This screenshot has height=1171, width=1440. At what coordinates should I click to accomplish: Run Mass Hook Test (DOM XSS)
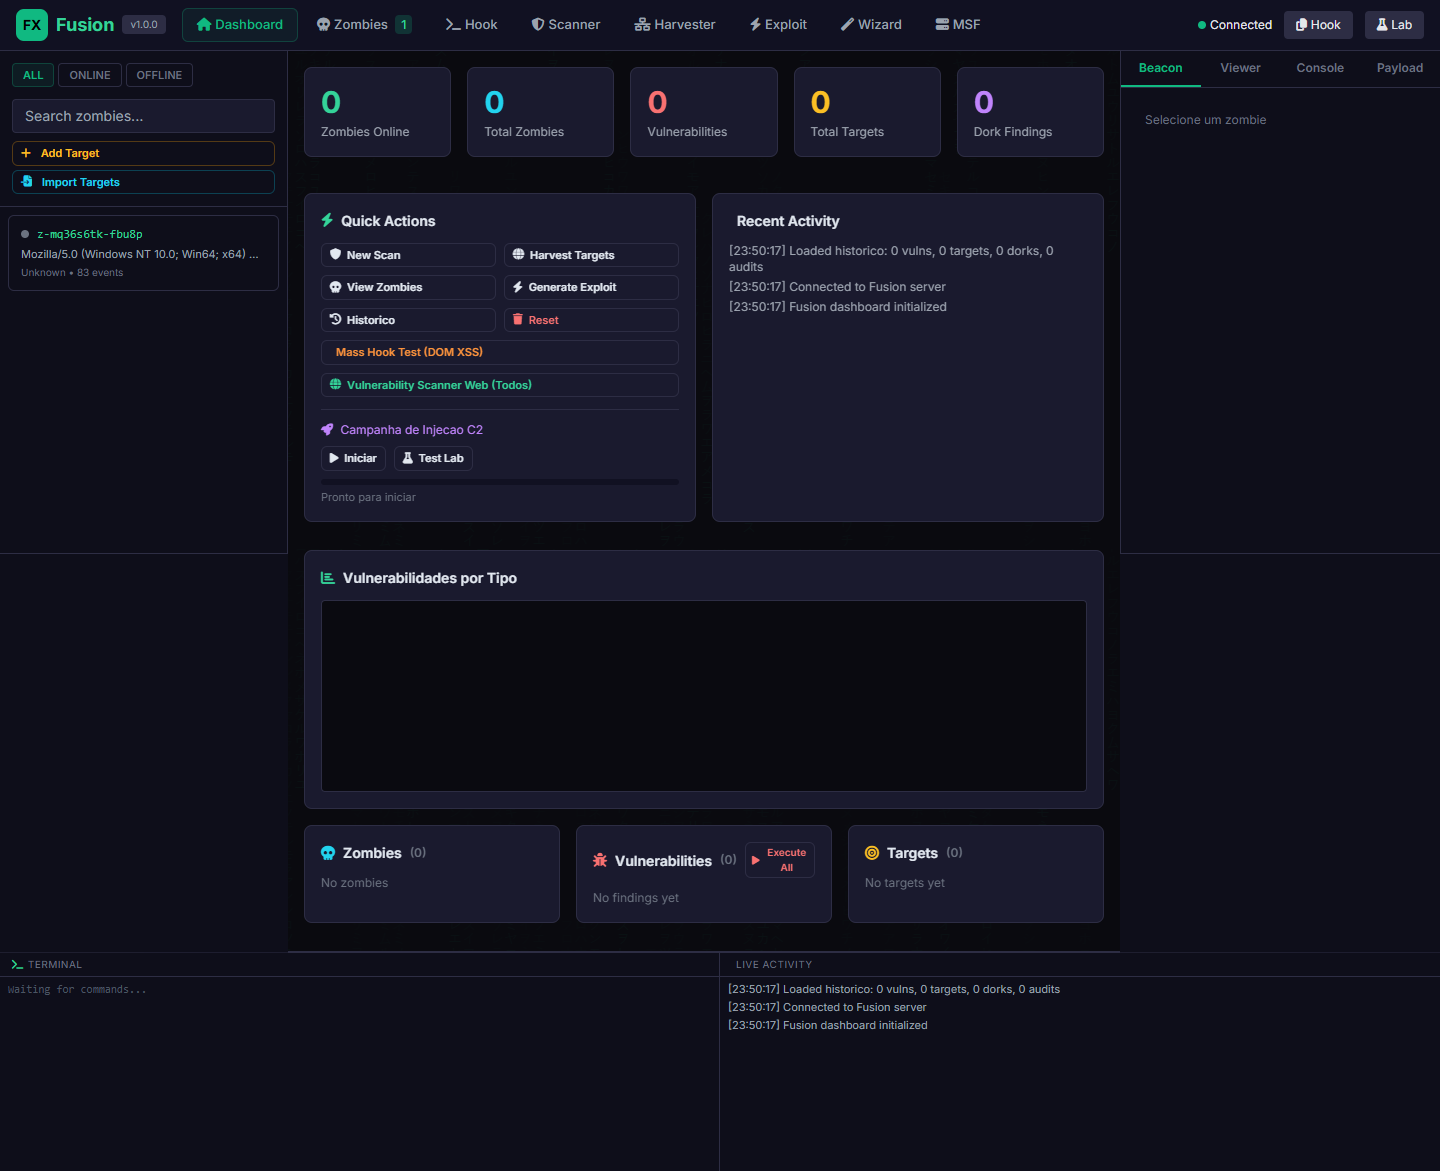[x=500, y=352]
